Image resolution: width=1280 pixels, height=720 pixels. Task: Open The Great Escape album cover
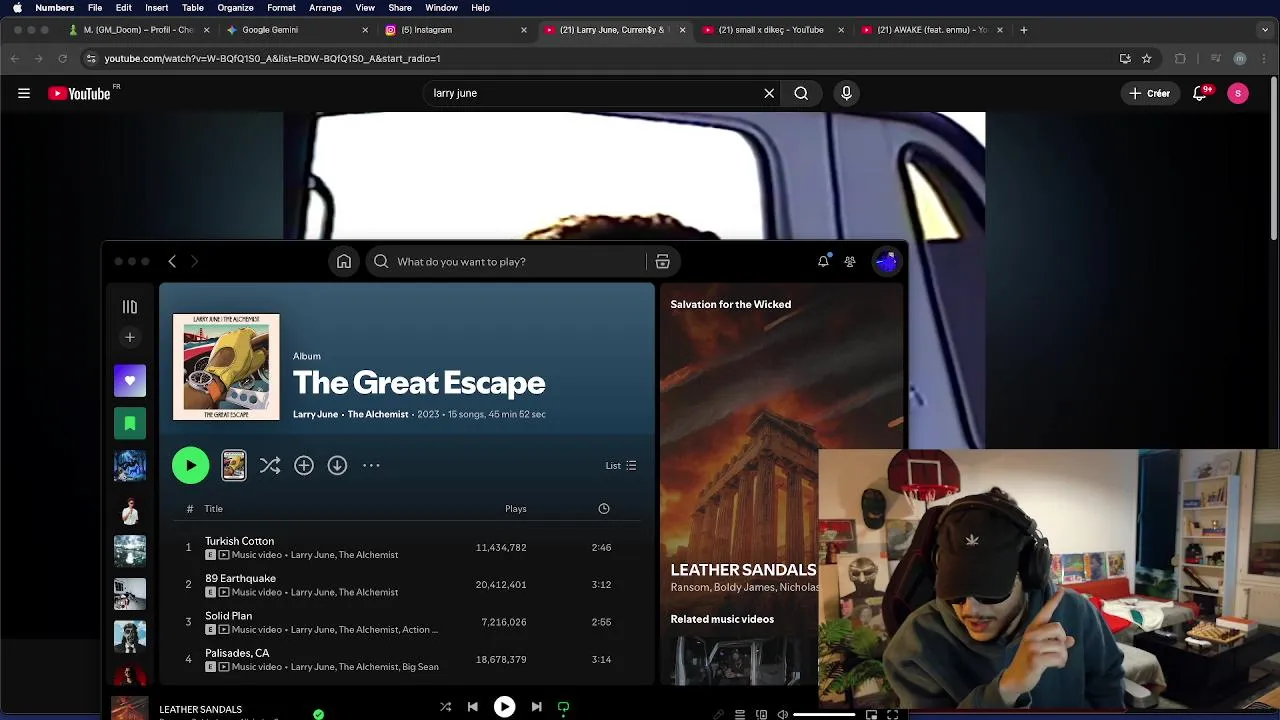tap(226, 367)
